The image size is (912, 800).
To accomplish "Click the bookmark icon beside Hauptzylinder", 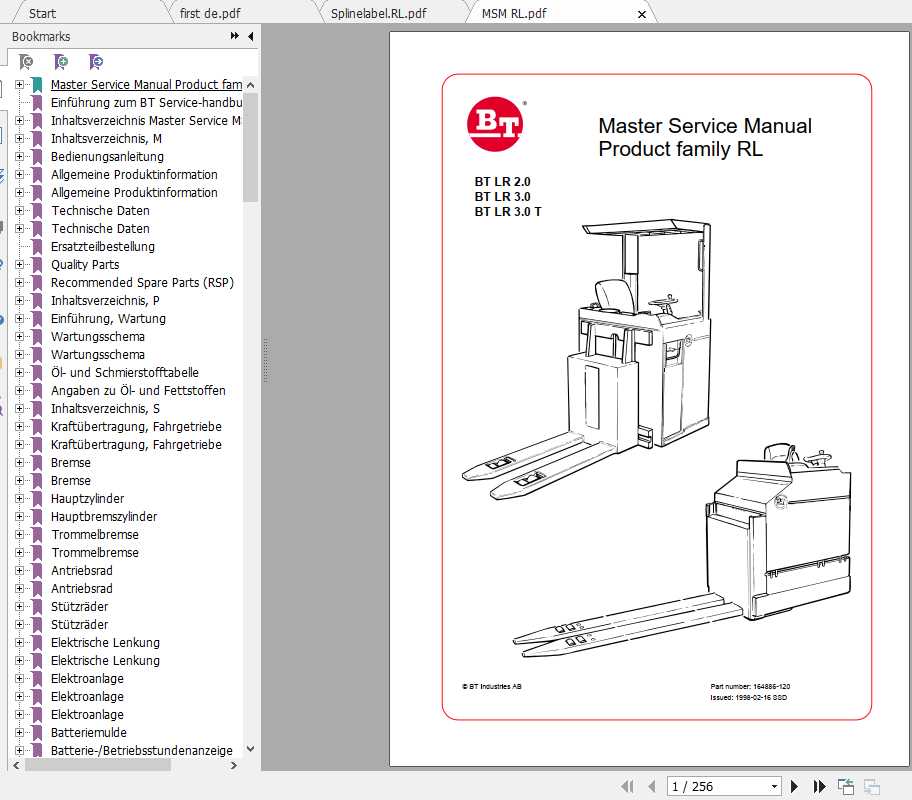I will click(x=37, y=499).
